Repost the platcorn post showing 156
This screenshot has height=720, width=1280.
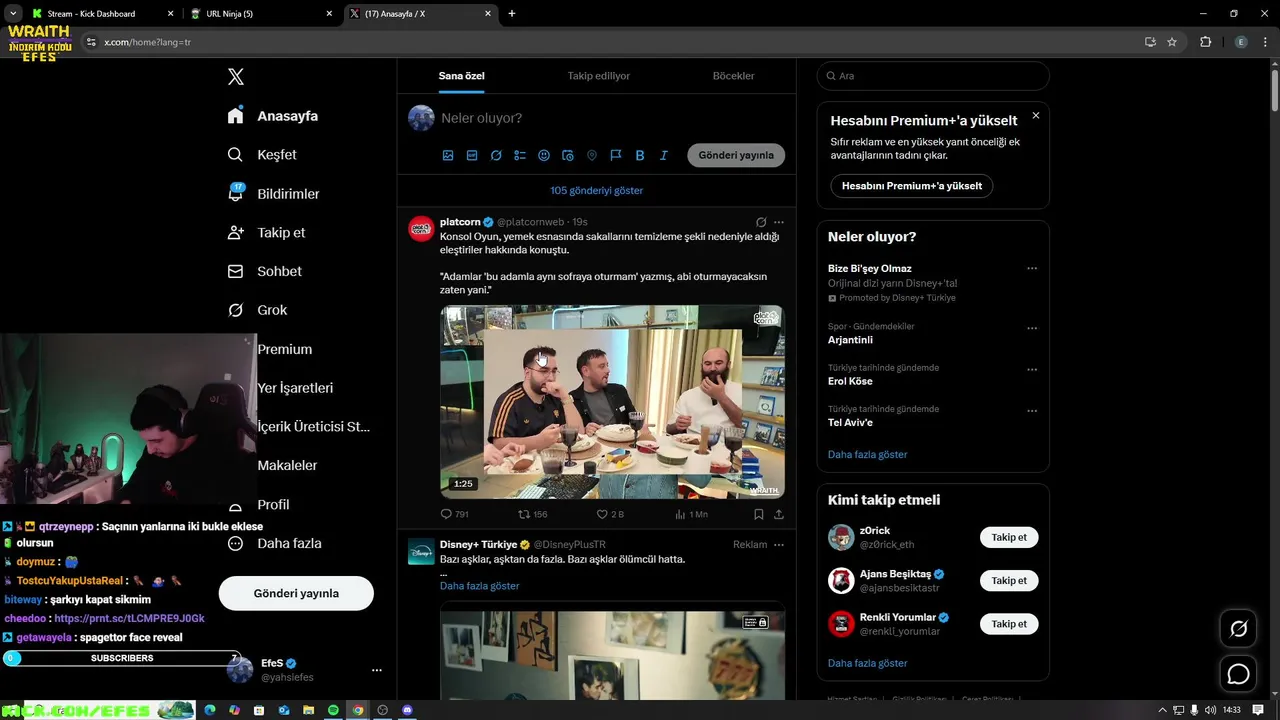(x=532, y=514)
